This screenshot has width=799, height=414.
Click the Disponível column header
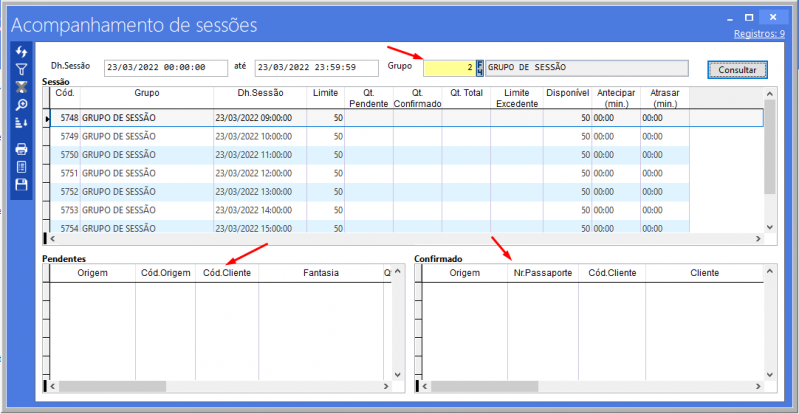coord(568,97)
